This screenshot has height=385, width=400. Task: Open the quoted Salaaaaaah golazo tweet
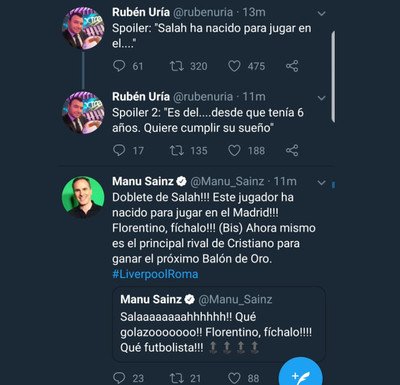coord(219,324)
